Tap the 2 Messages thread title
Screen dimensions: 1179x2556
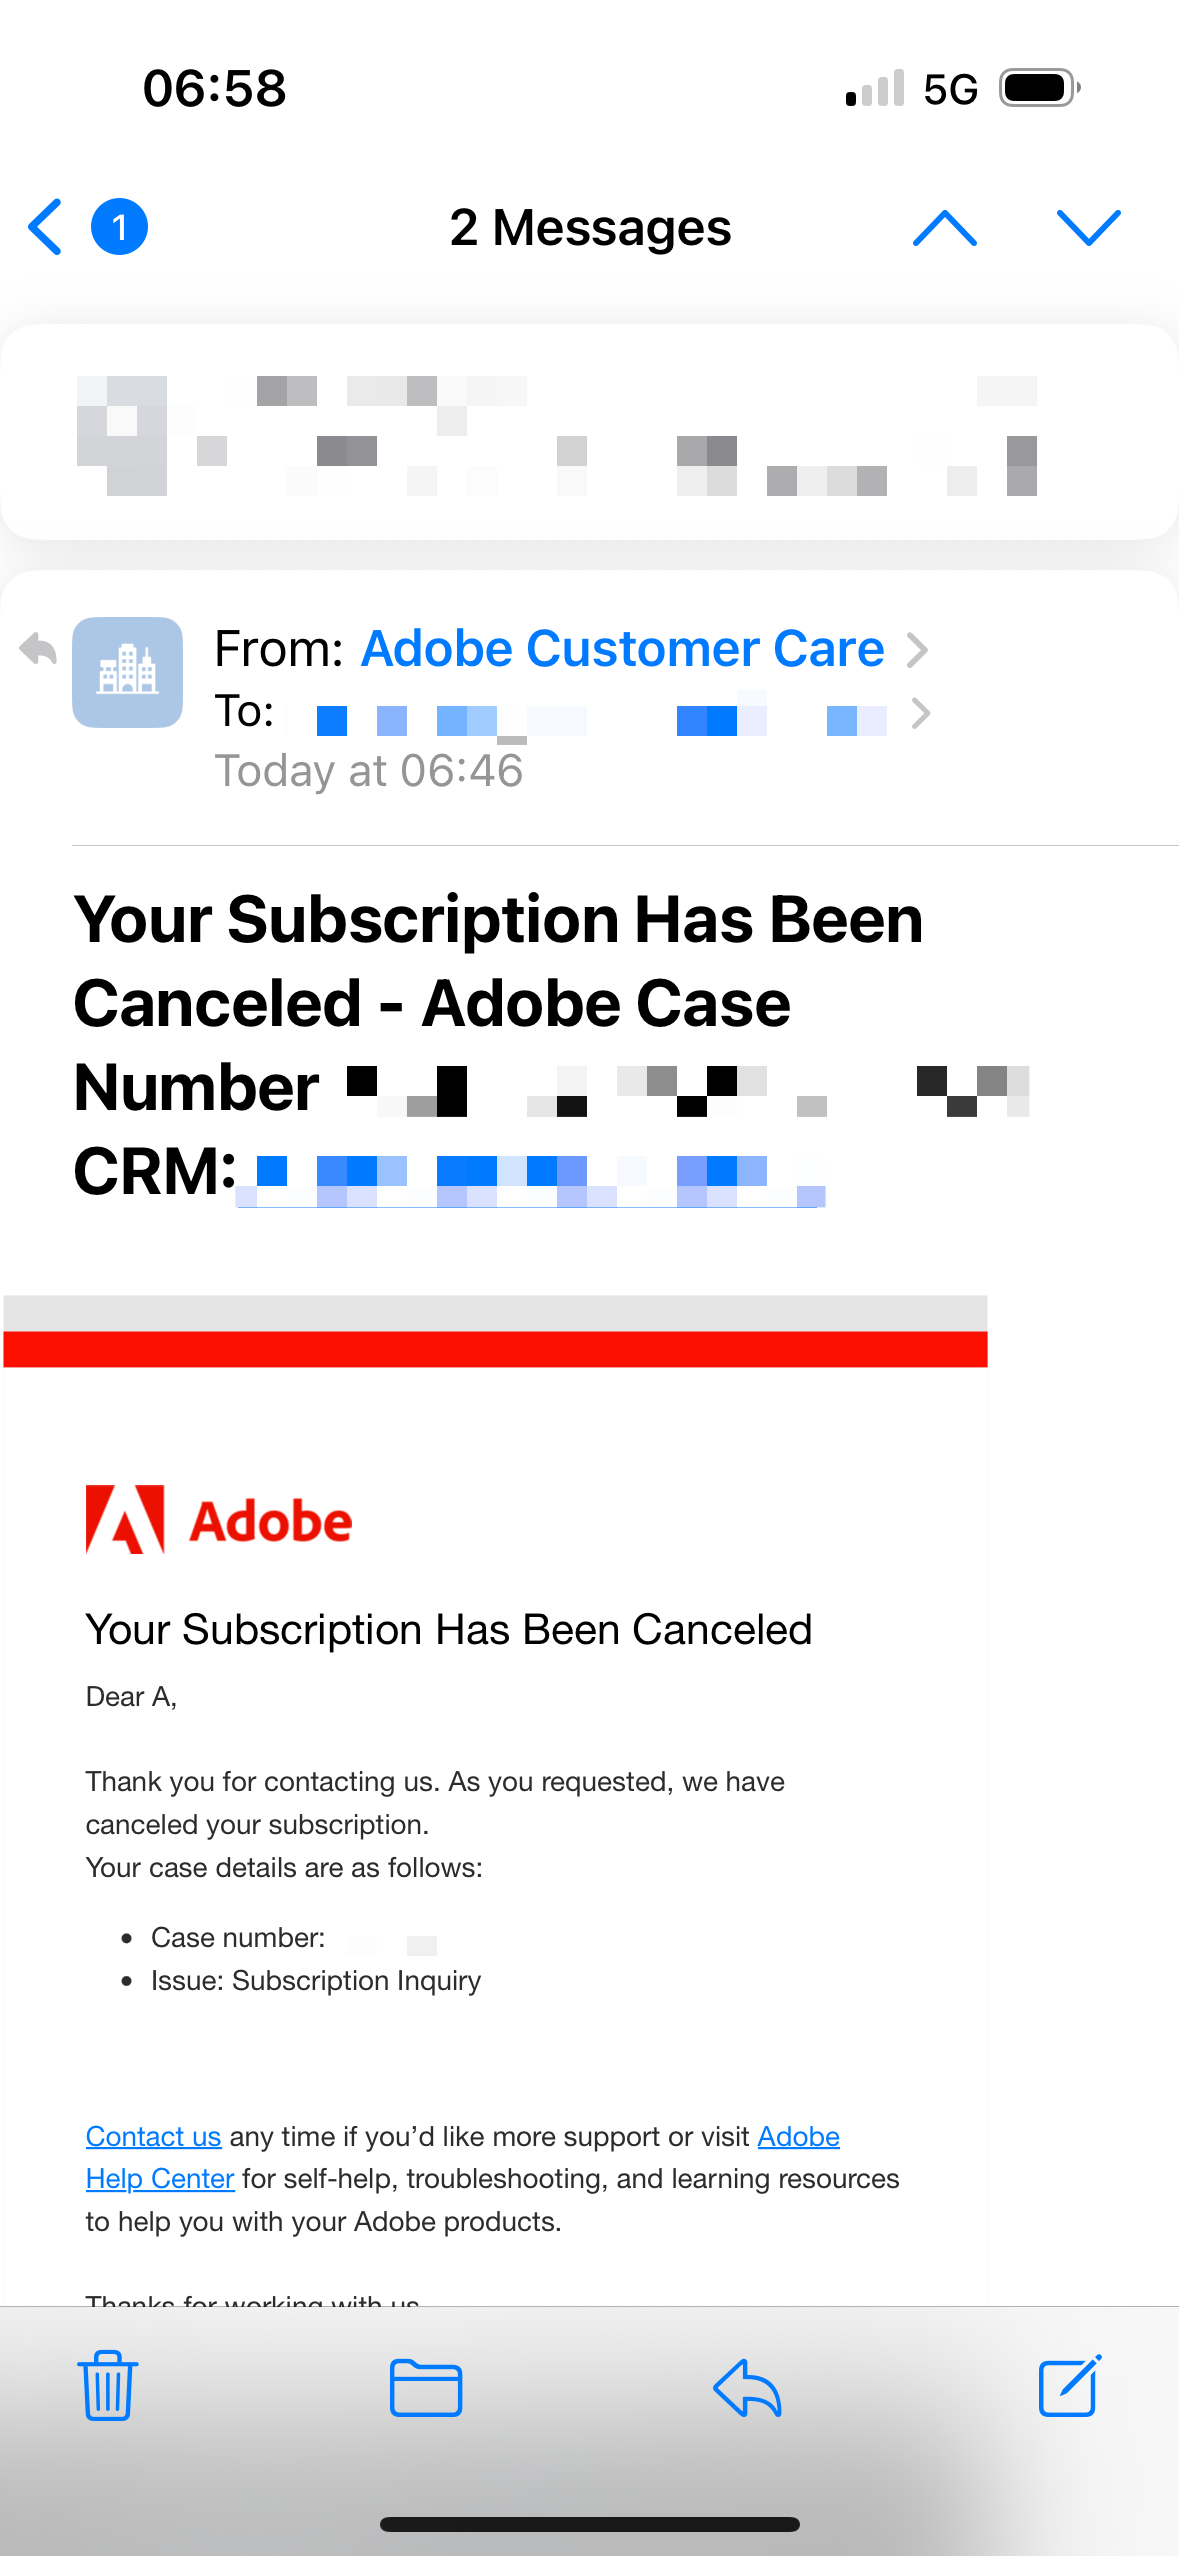(590, 228)
